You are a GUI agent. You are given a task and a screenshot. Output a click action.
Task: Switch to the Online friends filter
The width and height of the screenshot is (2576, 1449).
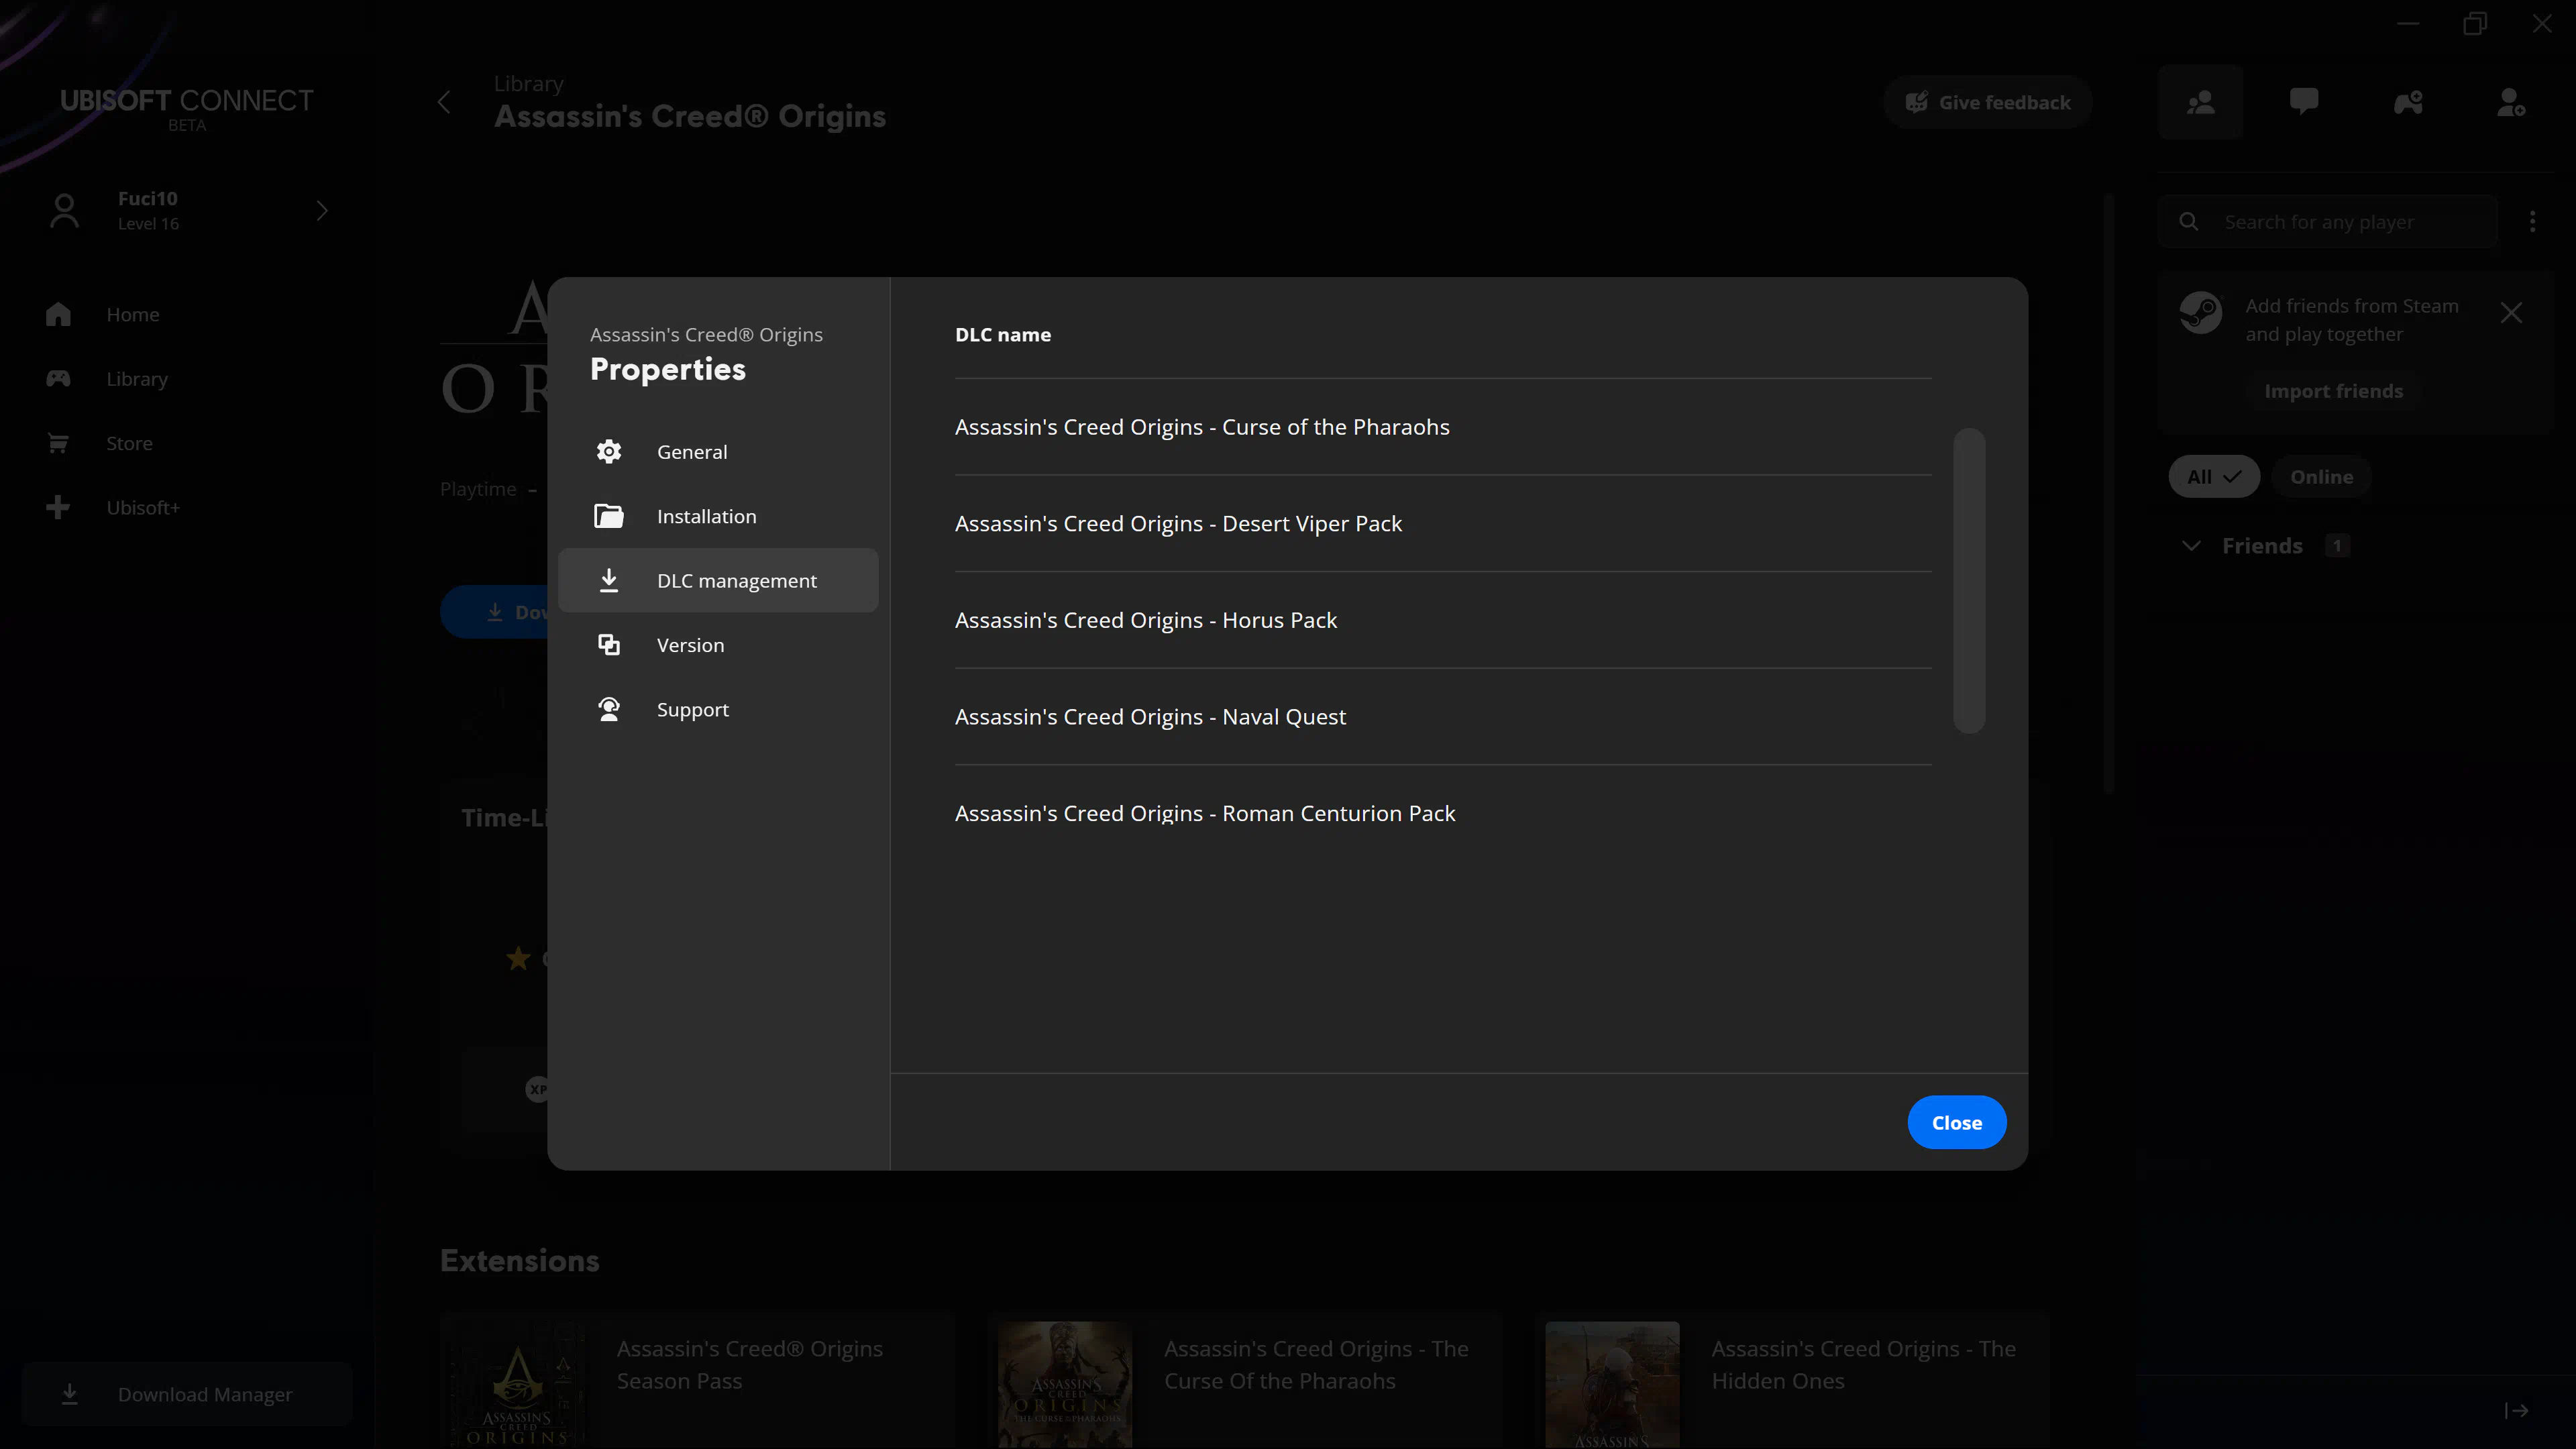coord(2321,477)
